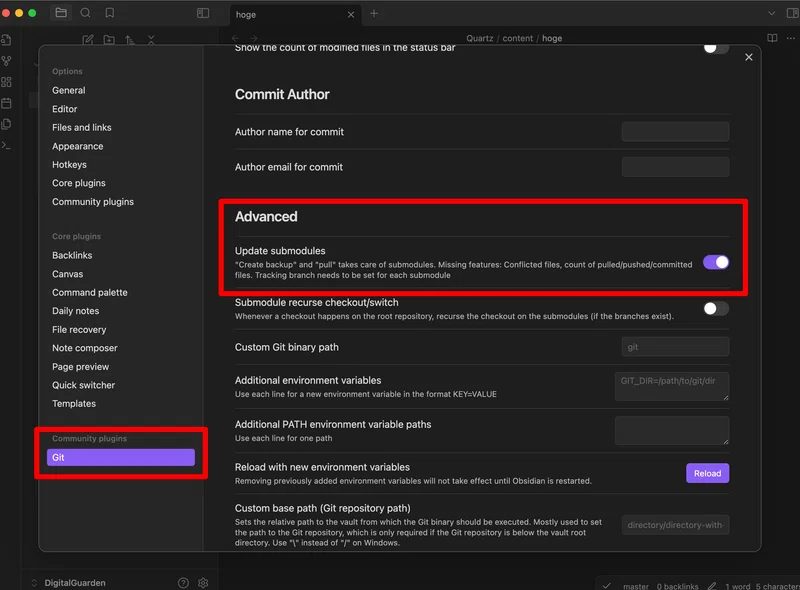Open Templates plugin settings
The width and height of the screenshot is (800, 590).
(74, 404)
